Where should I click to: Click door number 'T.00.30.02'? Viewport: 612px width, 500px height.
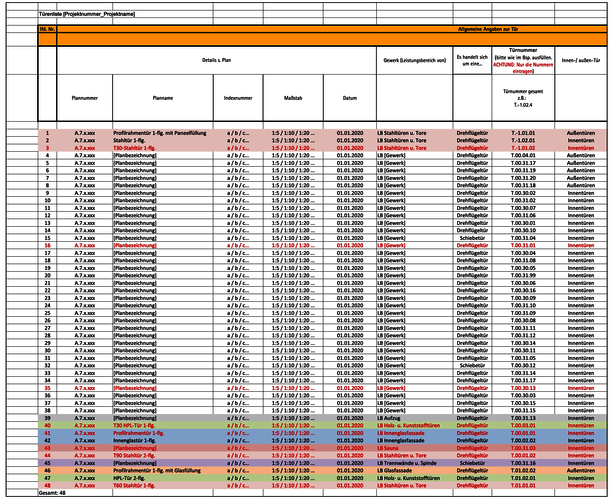[x=523, y=193]
